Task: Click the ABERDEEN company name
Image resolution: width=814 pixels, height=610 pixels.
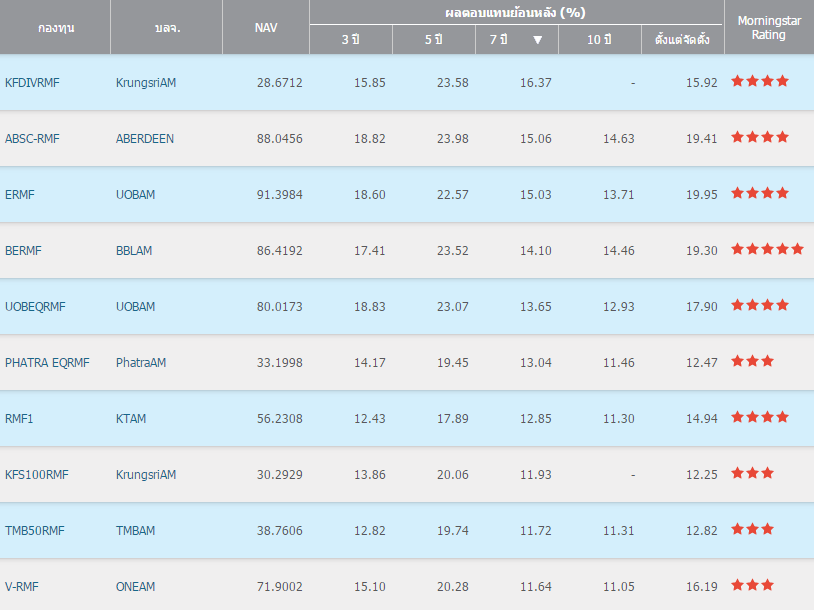Action: pos(144,138)
